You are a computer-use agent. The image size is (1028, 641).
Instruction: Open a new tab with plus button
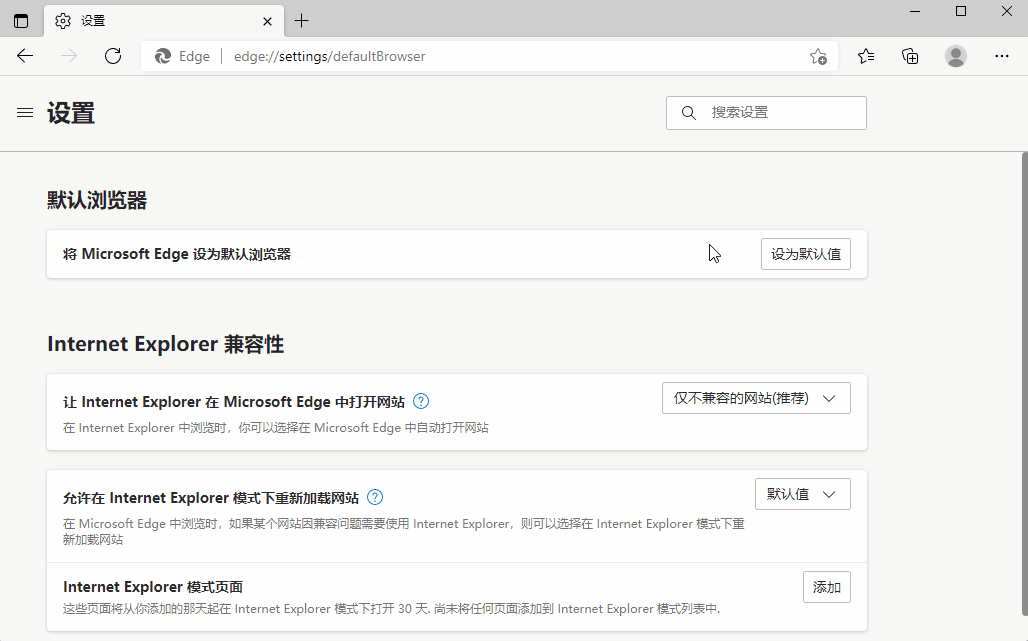[x=301, y=20]
